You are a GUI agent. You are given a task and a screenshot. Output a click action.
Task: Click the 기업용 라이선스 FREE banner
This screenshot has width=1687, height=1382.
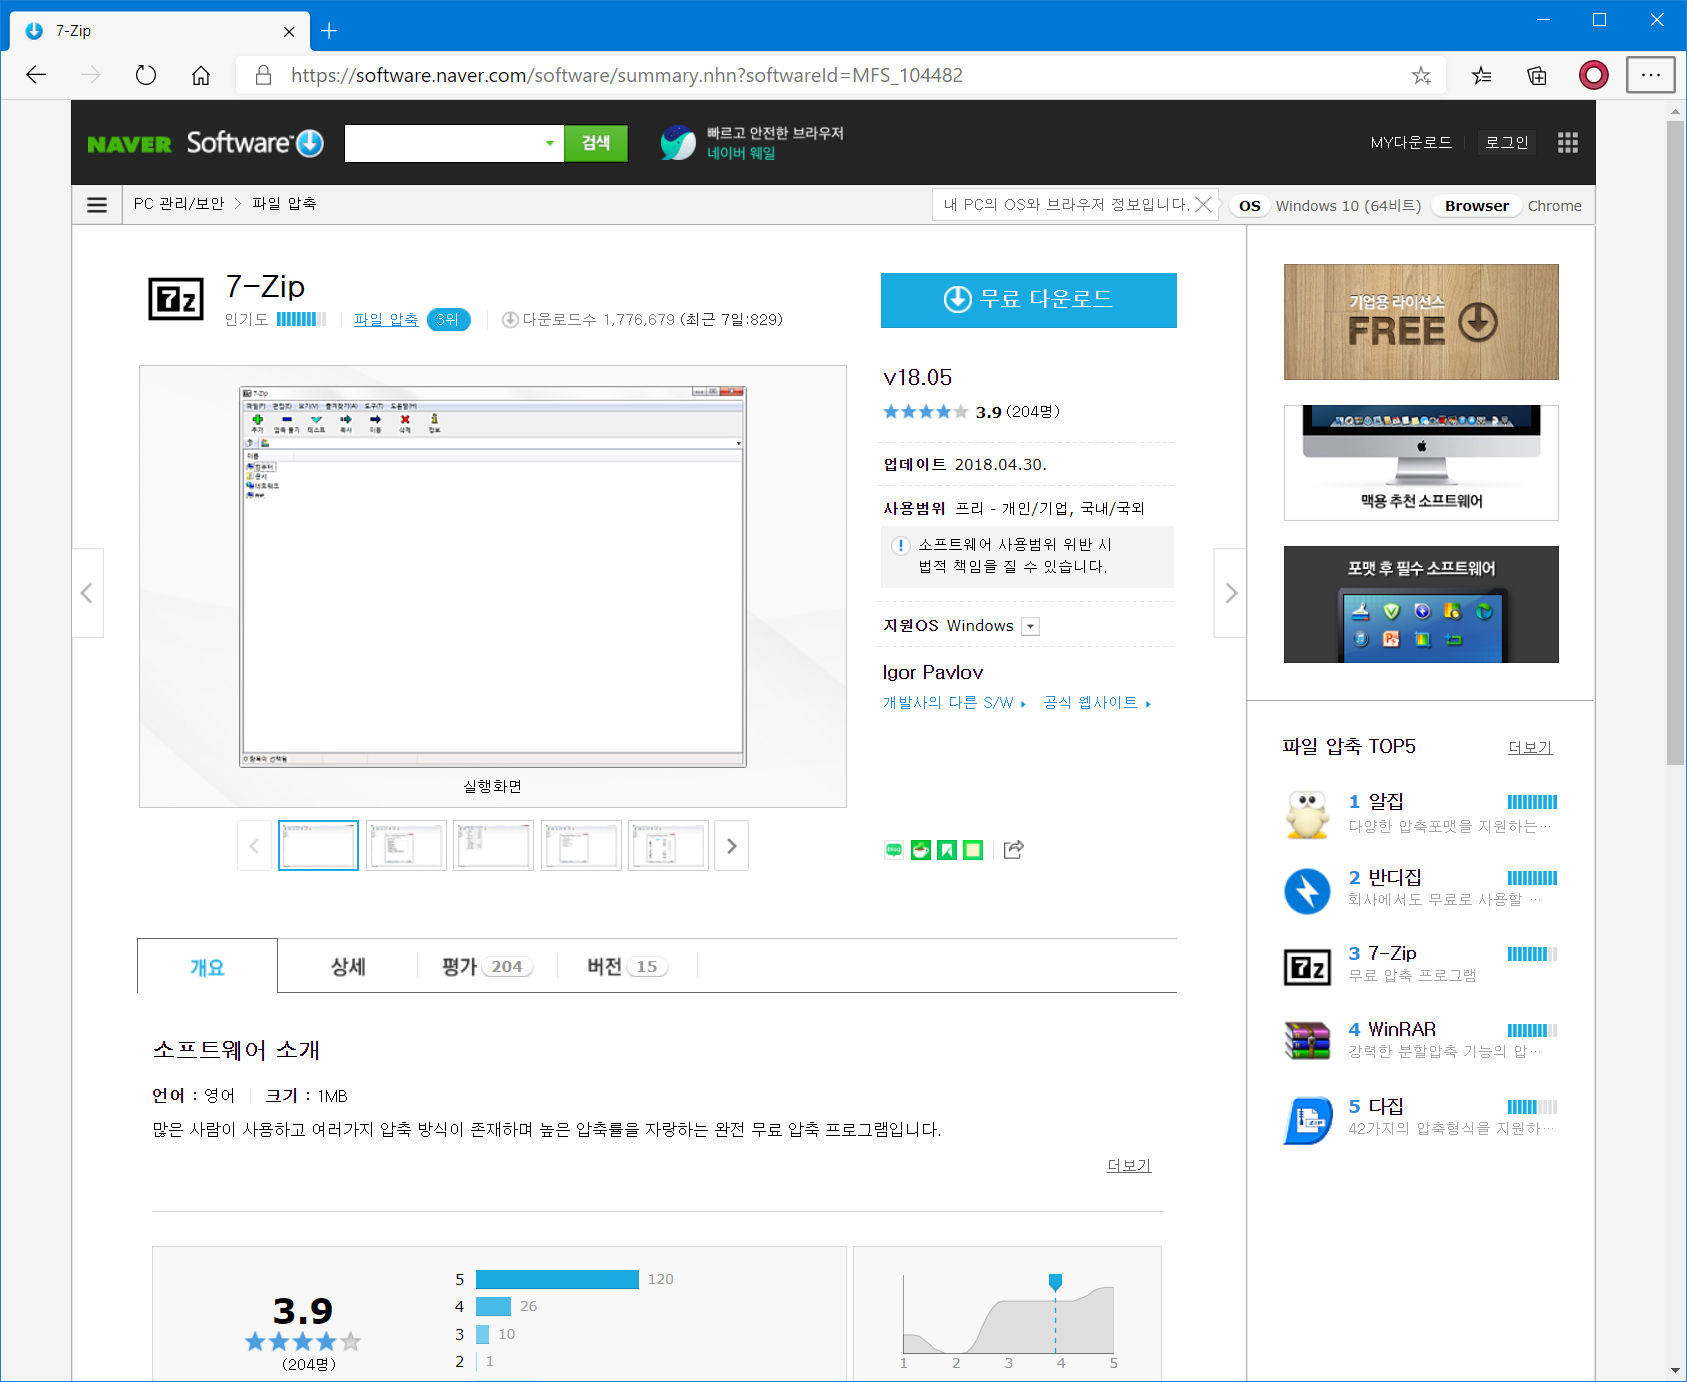click(1421, 322)
